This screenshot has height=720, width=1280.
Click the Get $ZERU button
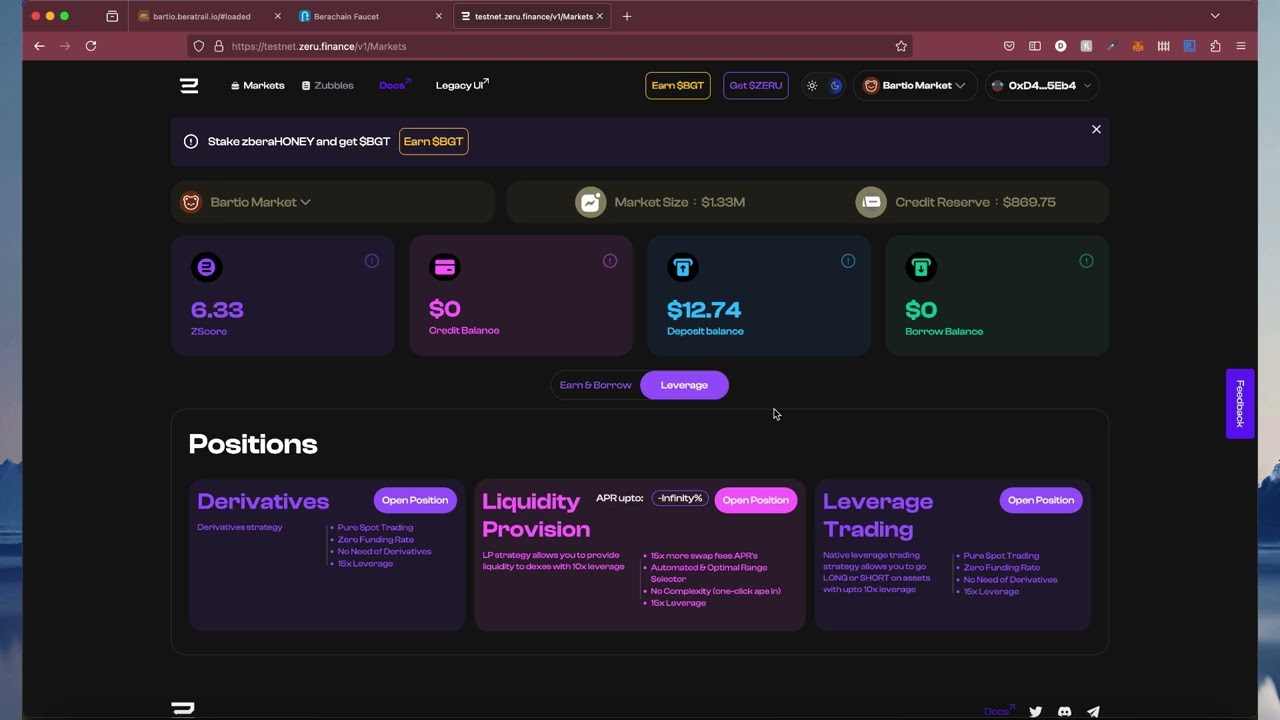coord(756,86)
